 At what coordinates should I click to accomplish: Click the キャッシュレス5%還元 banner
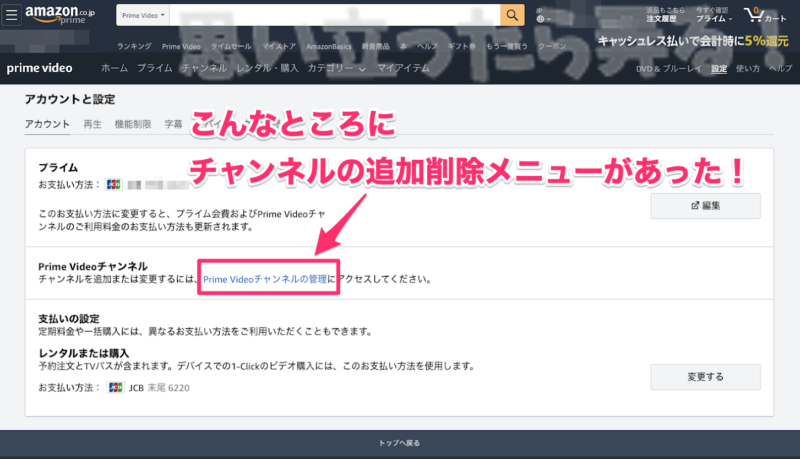coord(693,41)
